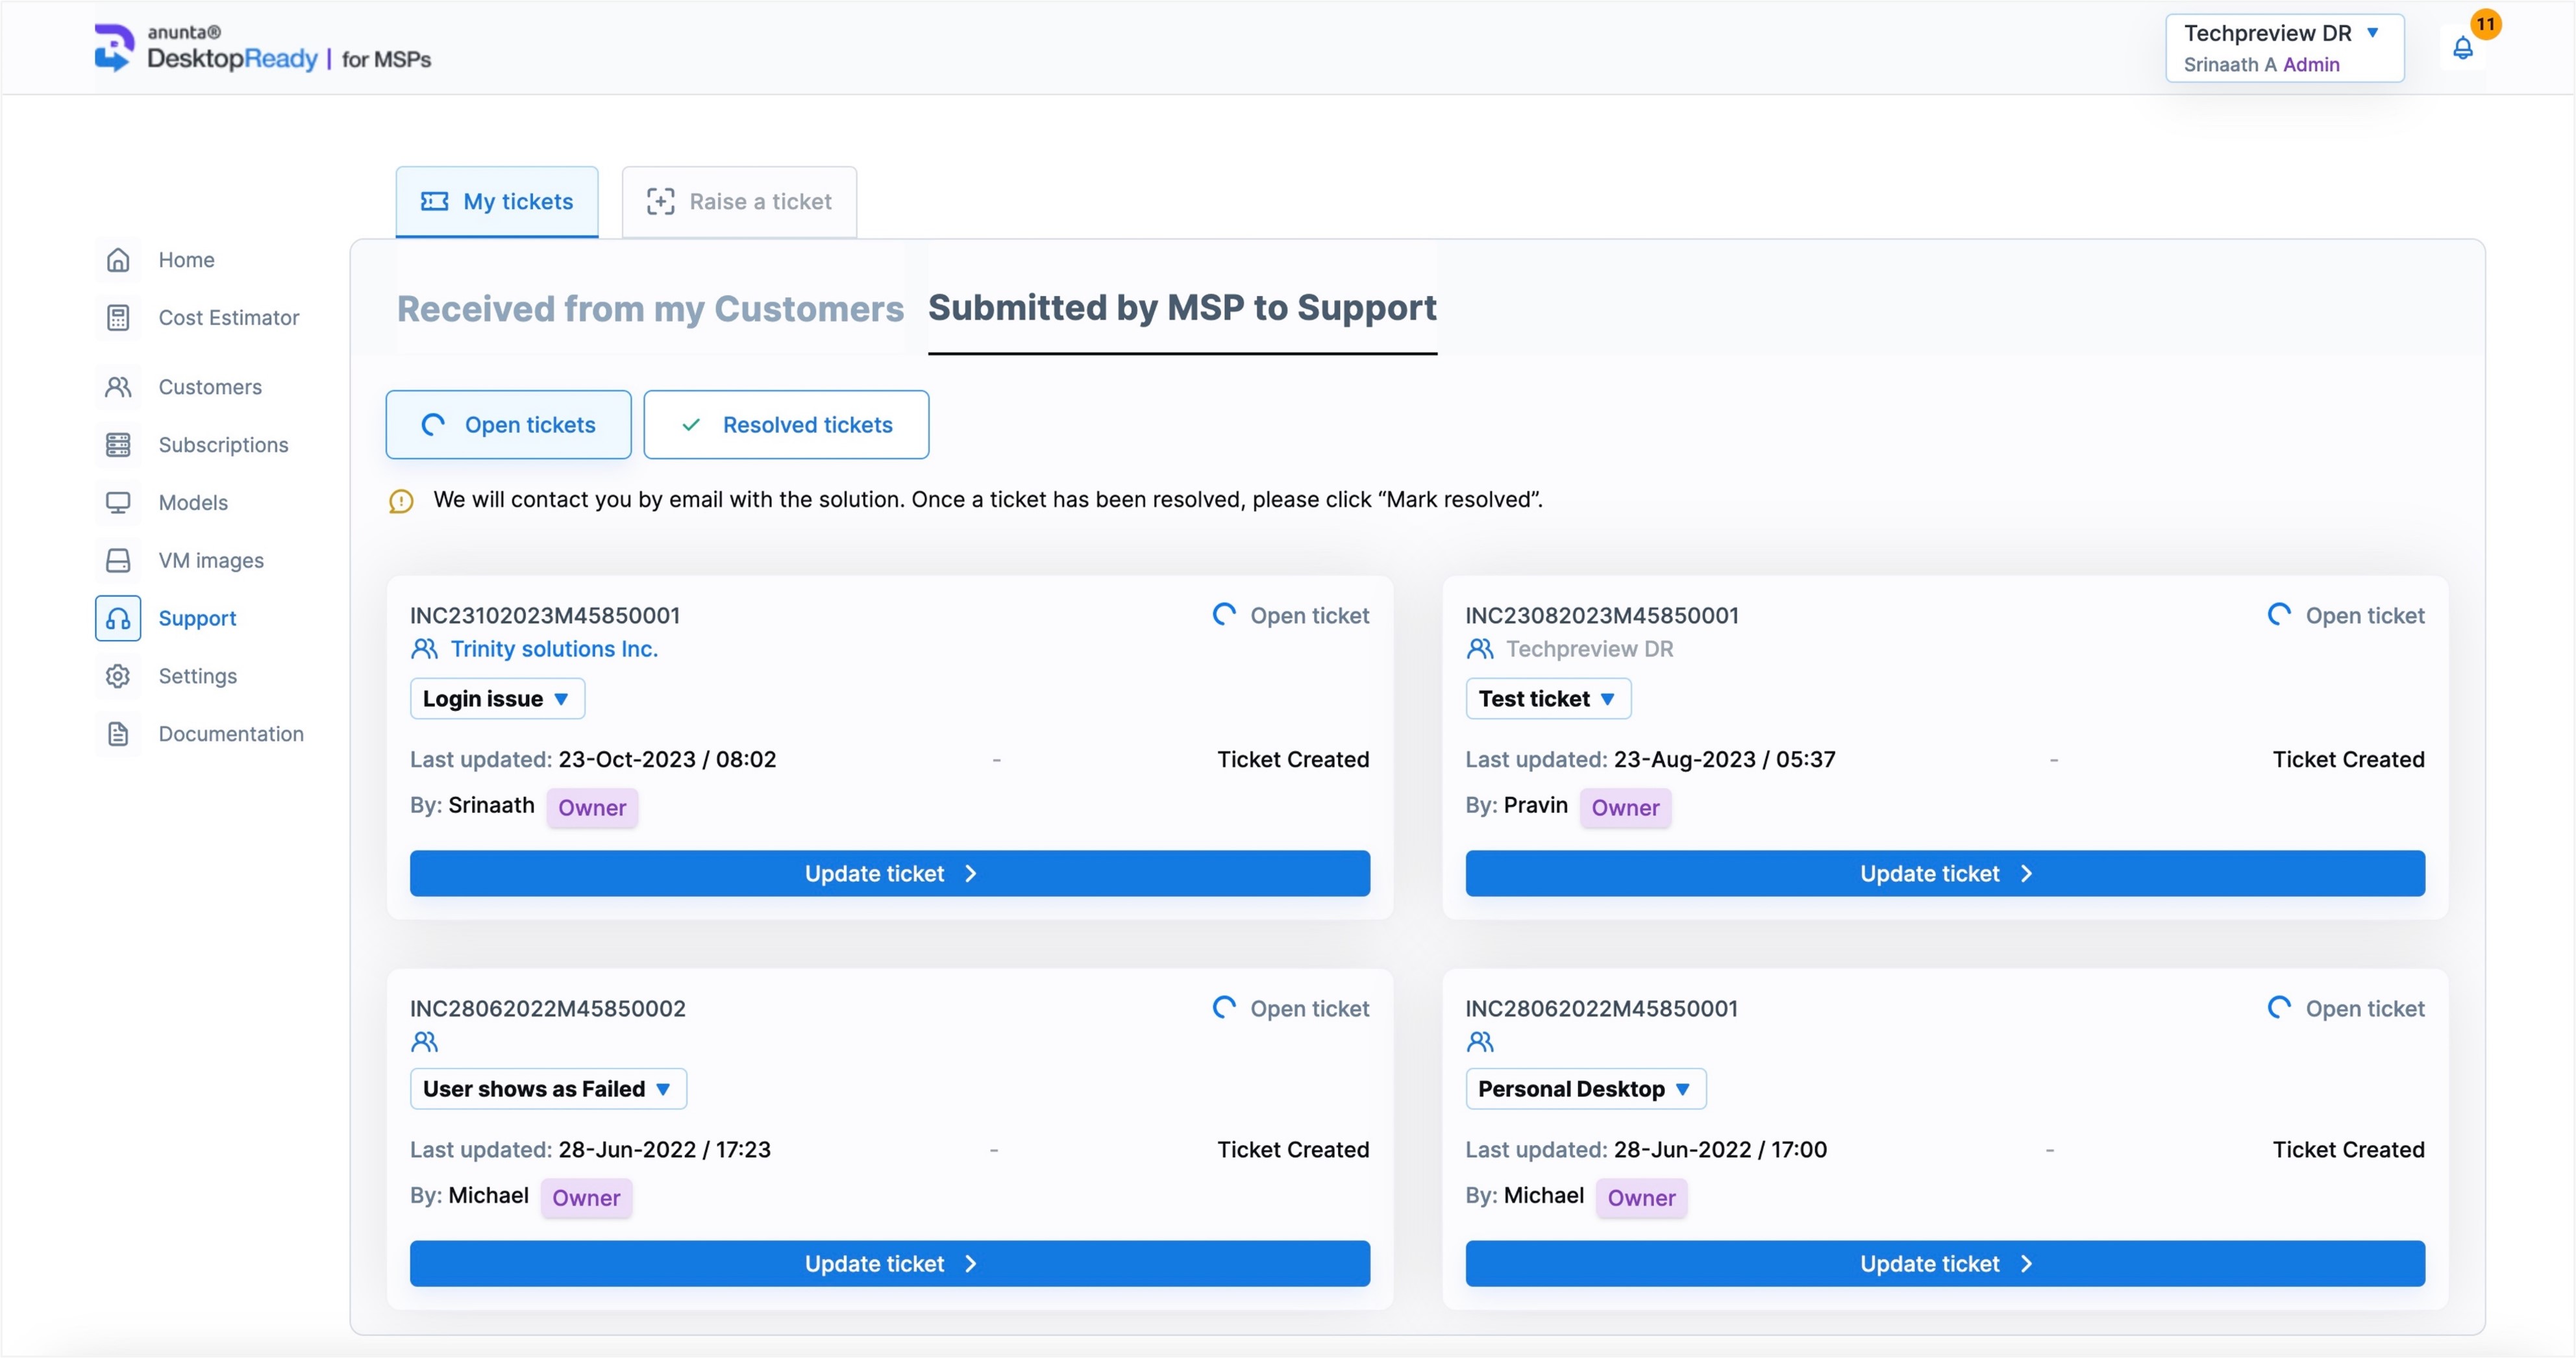
Task: Click the Subscriptions server icon in sidebar
Action: [x=118, y=445]
